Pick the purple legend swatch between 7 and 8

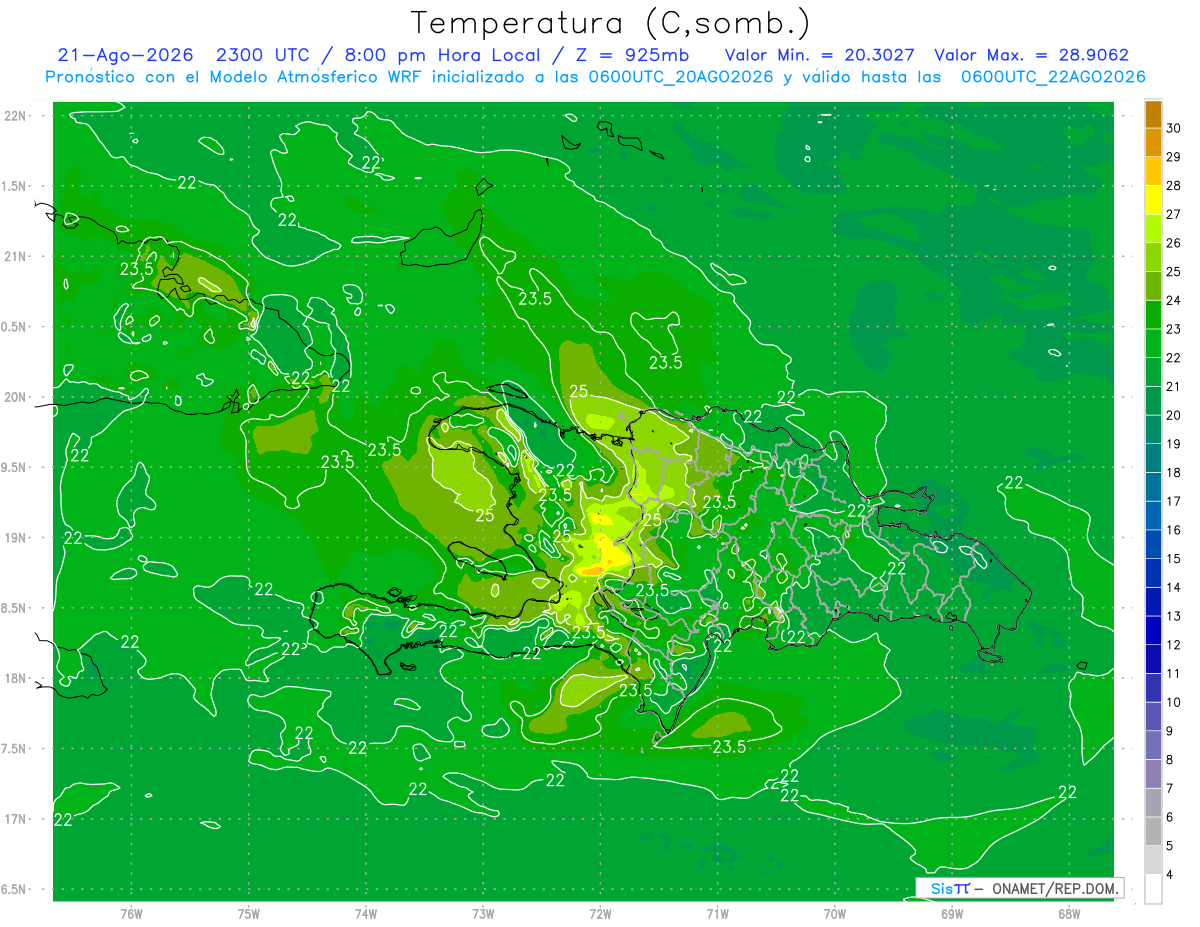[1153, 774]
